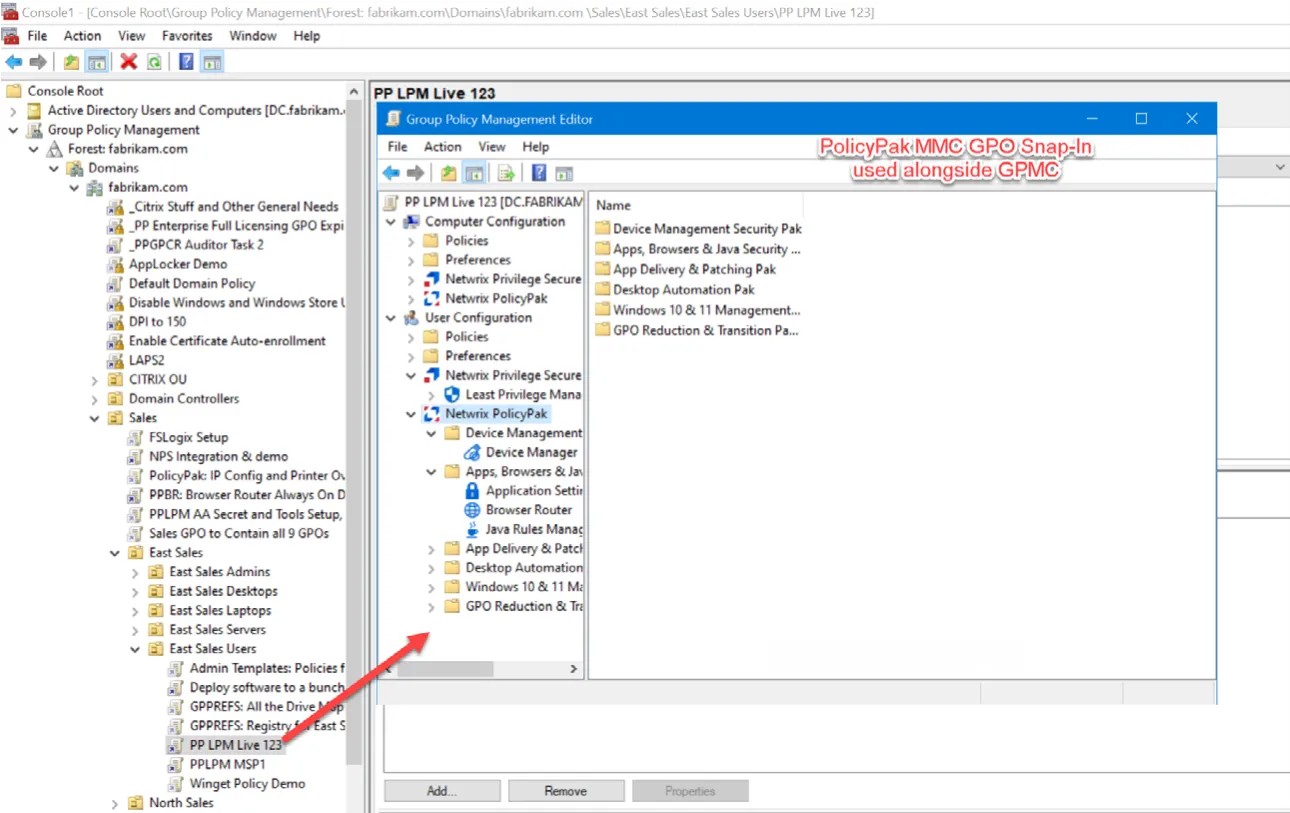The height and width of the screenshot is (813, 1290).
Task: Click Up One Level icon in Editor toolbar
Action: (x=448, y=173)
